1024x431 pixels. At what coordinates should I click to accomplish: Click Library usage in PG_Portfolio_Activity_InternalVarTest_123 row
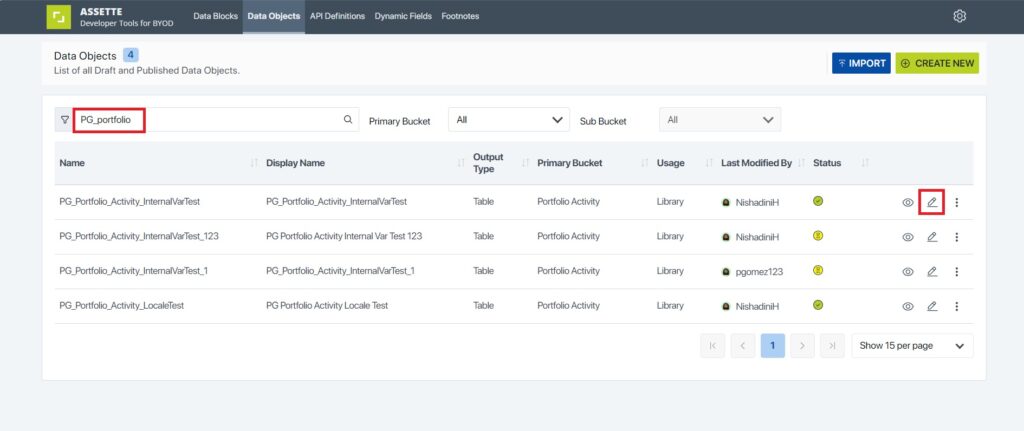click(x=670, y=236)
